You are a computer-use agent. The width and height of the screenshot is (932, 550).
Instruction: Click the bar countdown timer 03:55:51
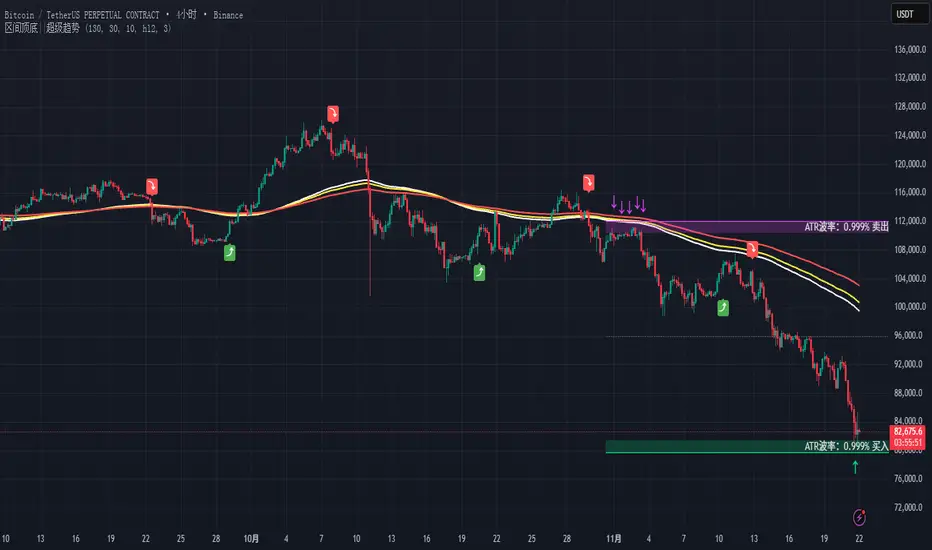tap(908, 442)
